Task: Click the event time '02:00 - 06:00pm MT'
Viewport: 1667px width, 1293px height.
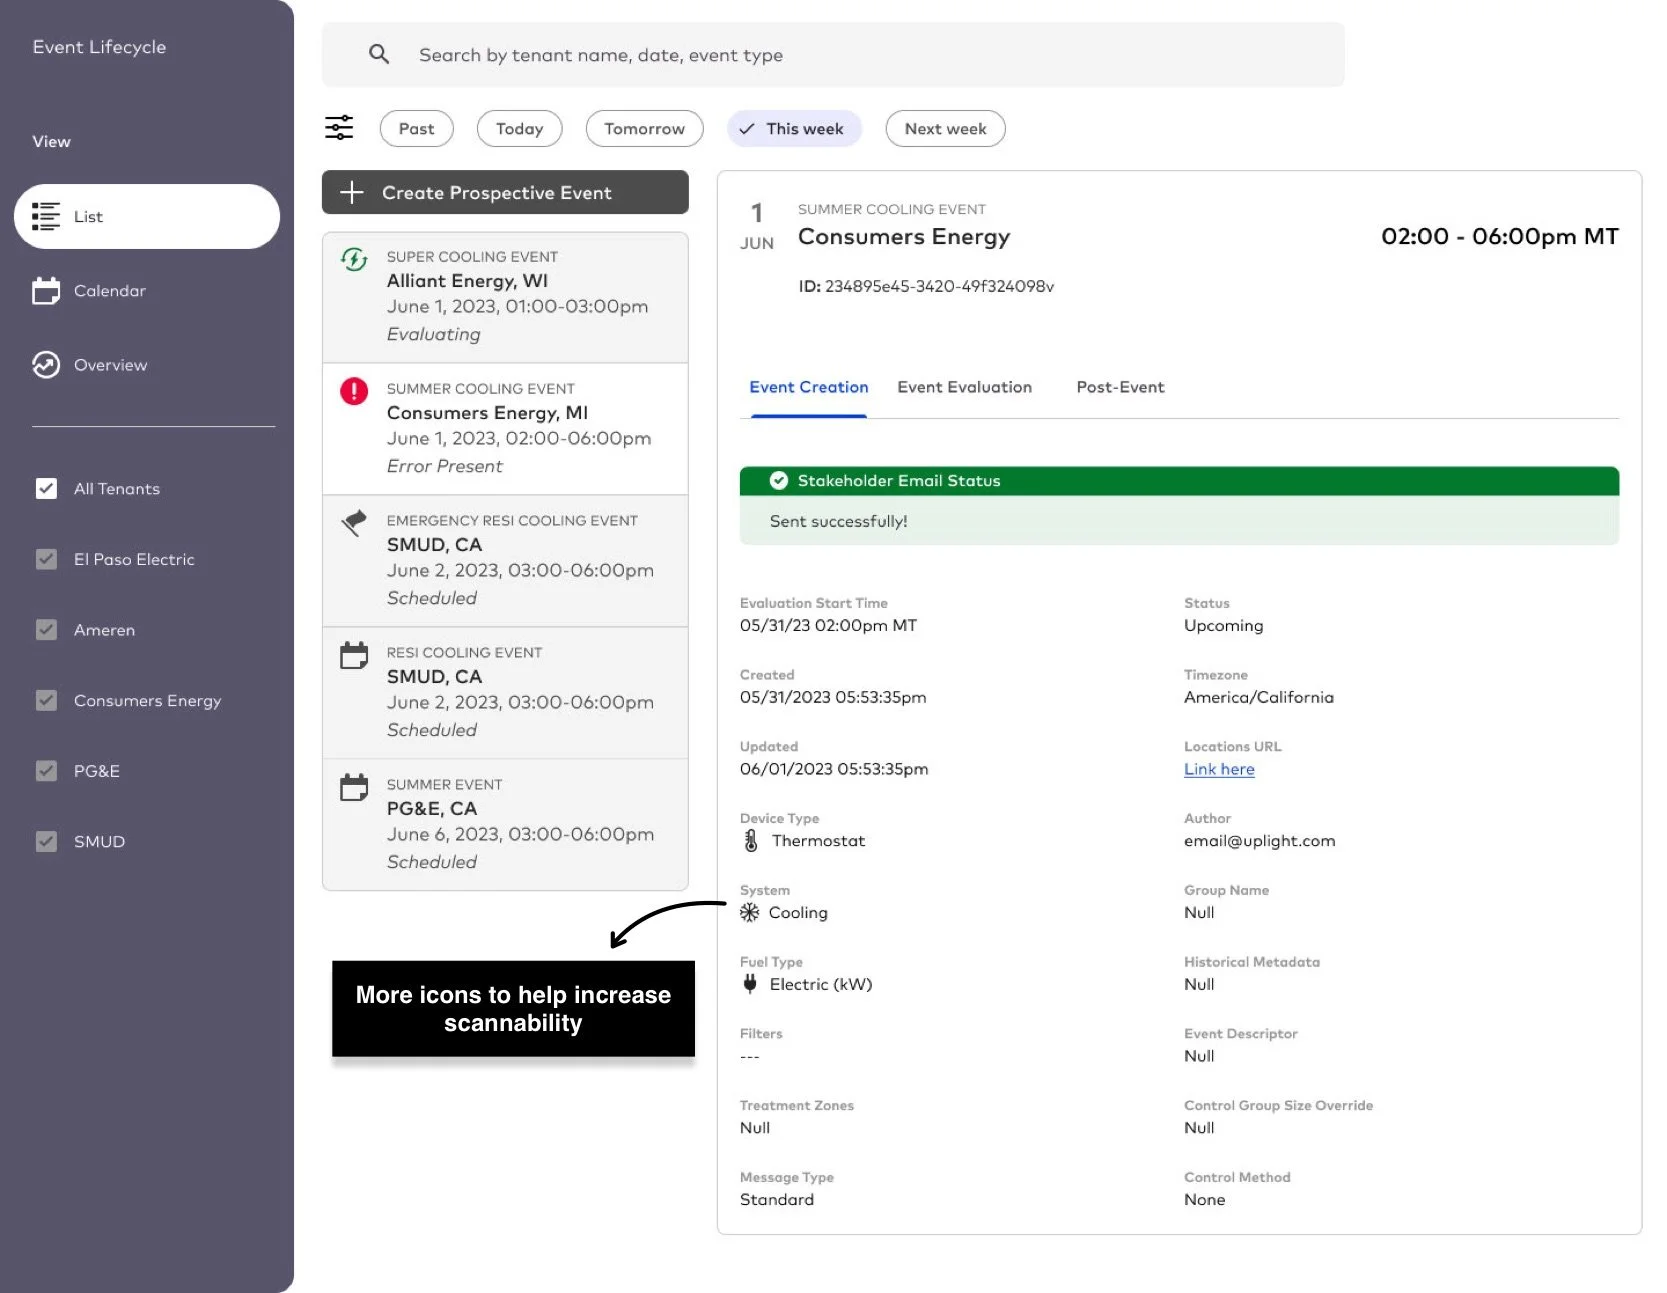Action: point(1499,236)
